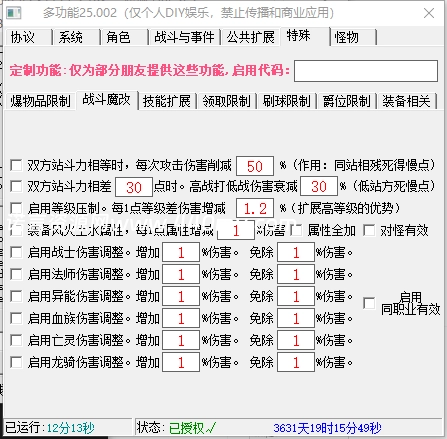Toggle 装备风火土水属性 checkbox
This screenshot has width=447, height=439.
click(x=16, y=230)
